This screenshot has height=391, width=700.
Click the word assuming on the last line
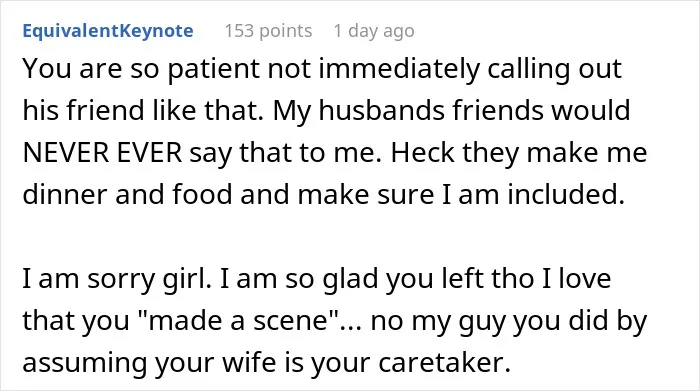(84, 364)
